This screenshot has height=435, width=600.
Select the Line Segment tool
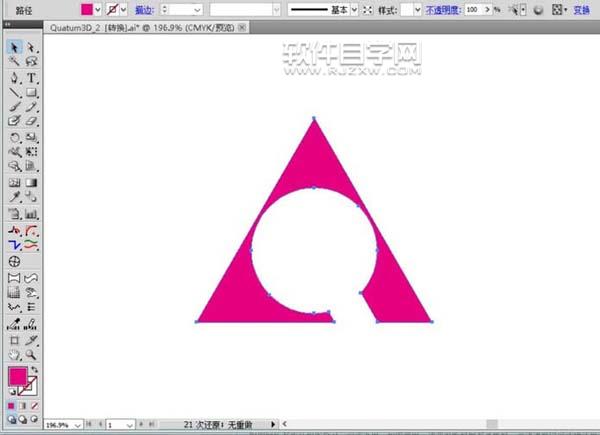[x=14, y=93]
